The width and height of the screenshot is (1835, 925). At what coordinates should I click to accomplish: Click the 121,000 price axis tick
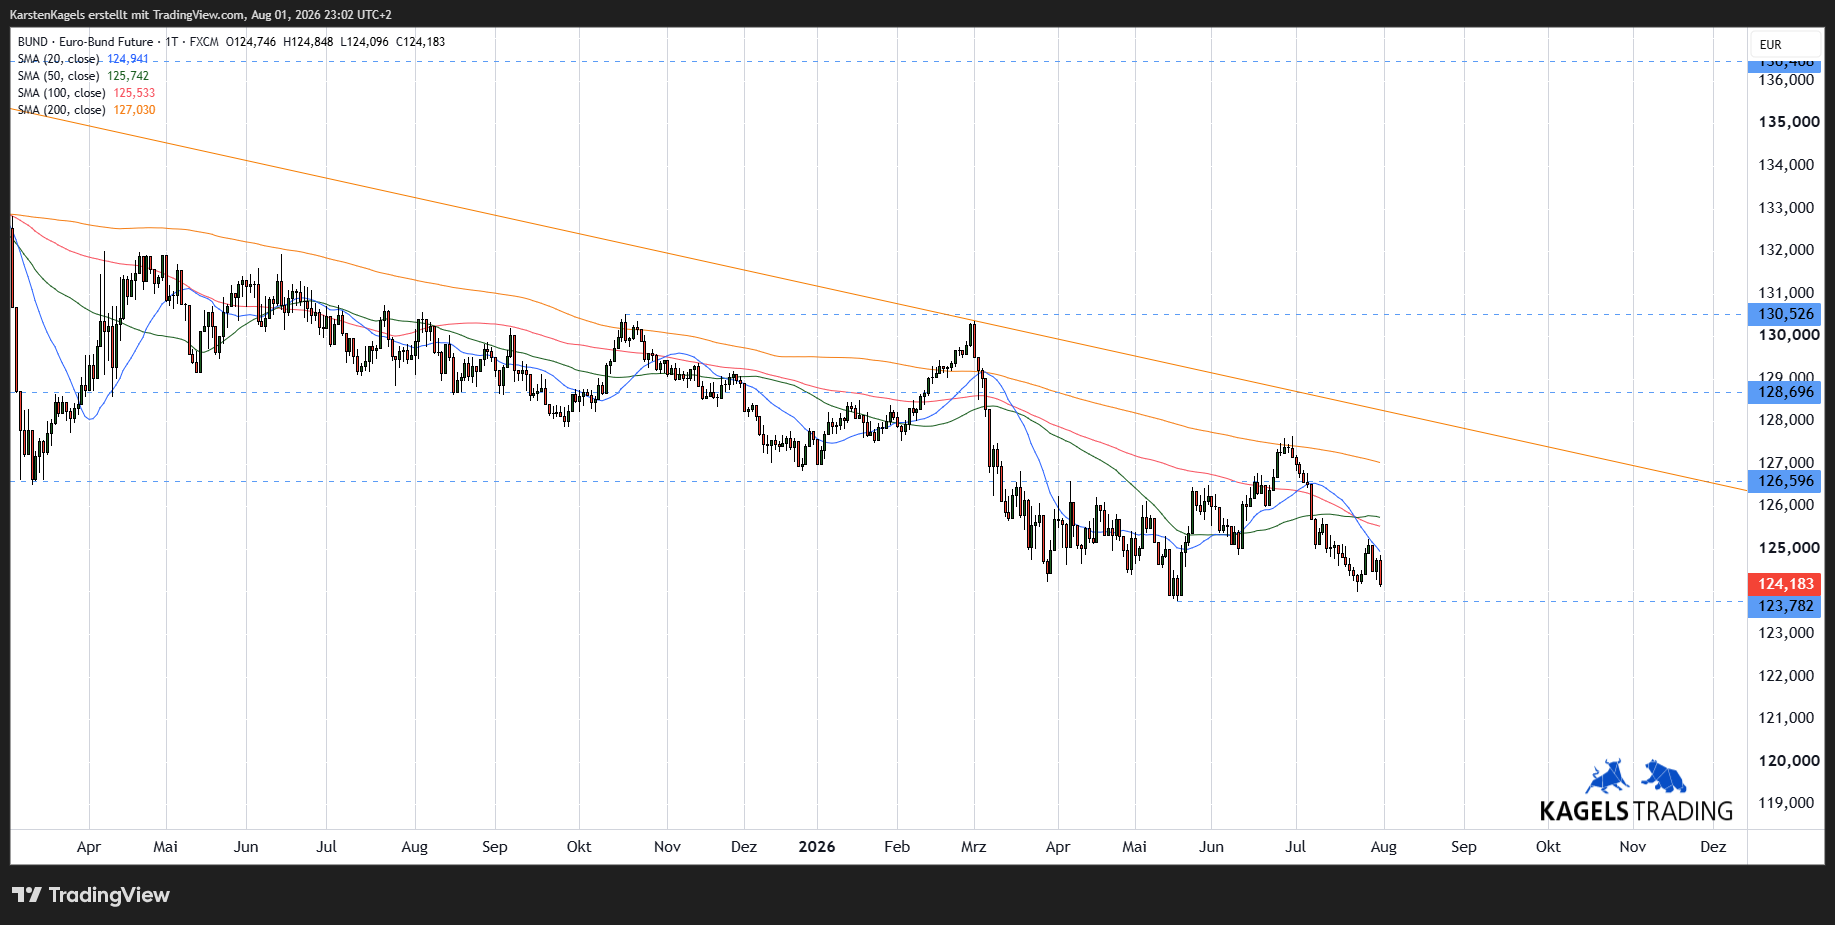coord(1786,718)
